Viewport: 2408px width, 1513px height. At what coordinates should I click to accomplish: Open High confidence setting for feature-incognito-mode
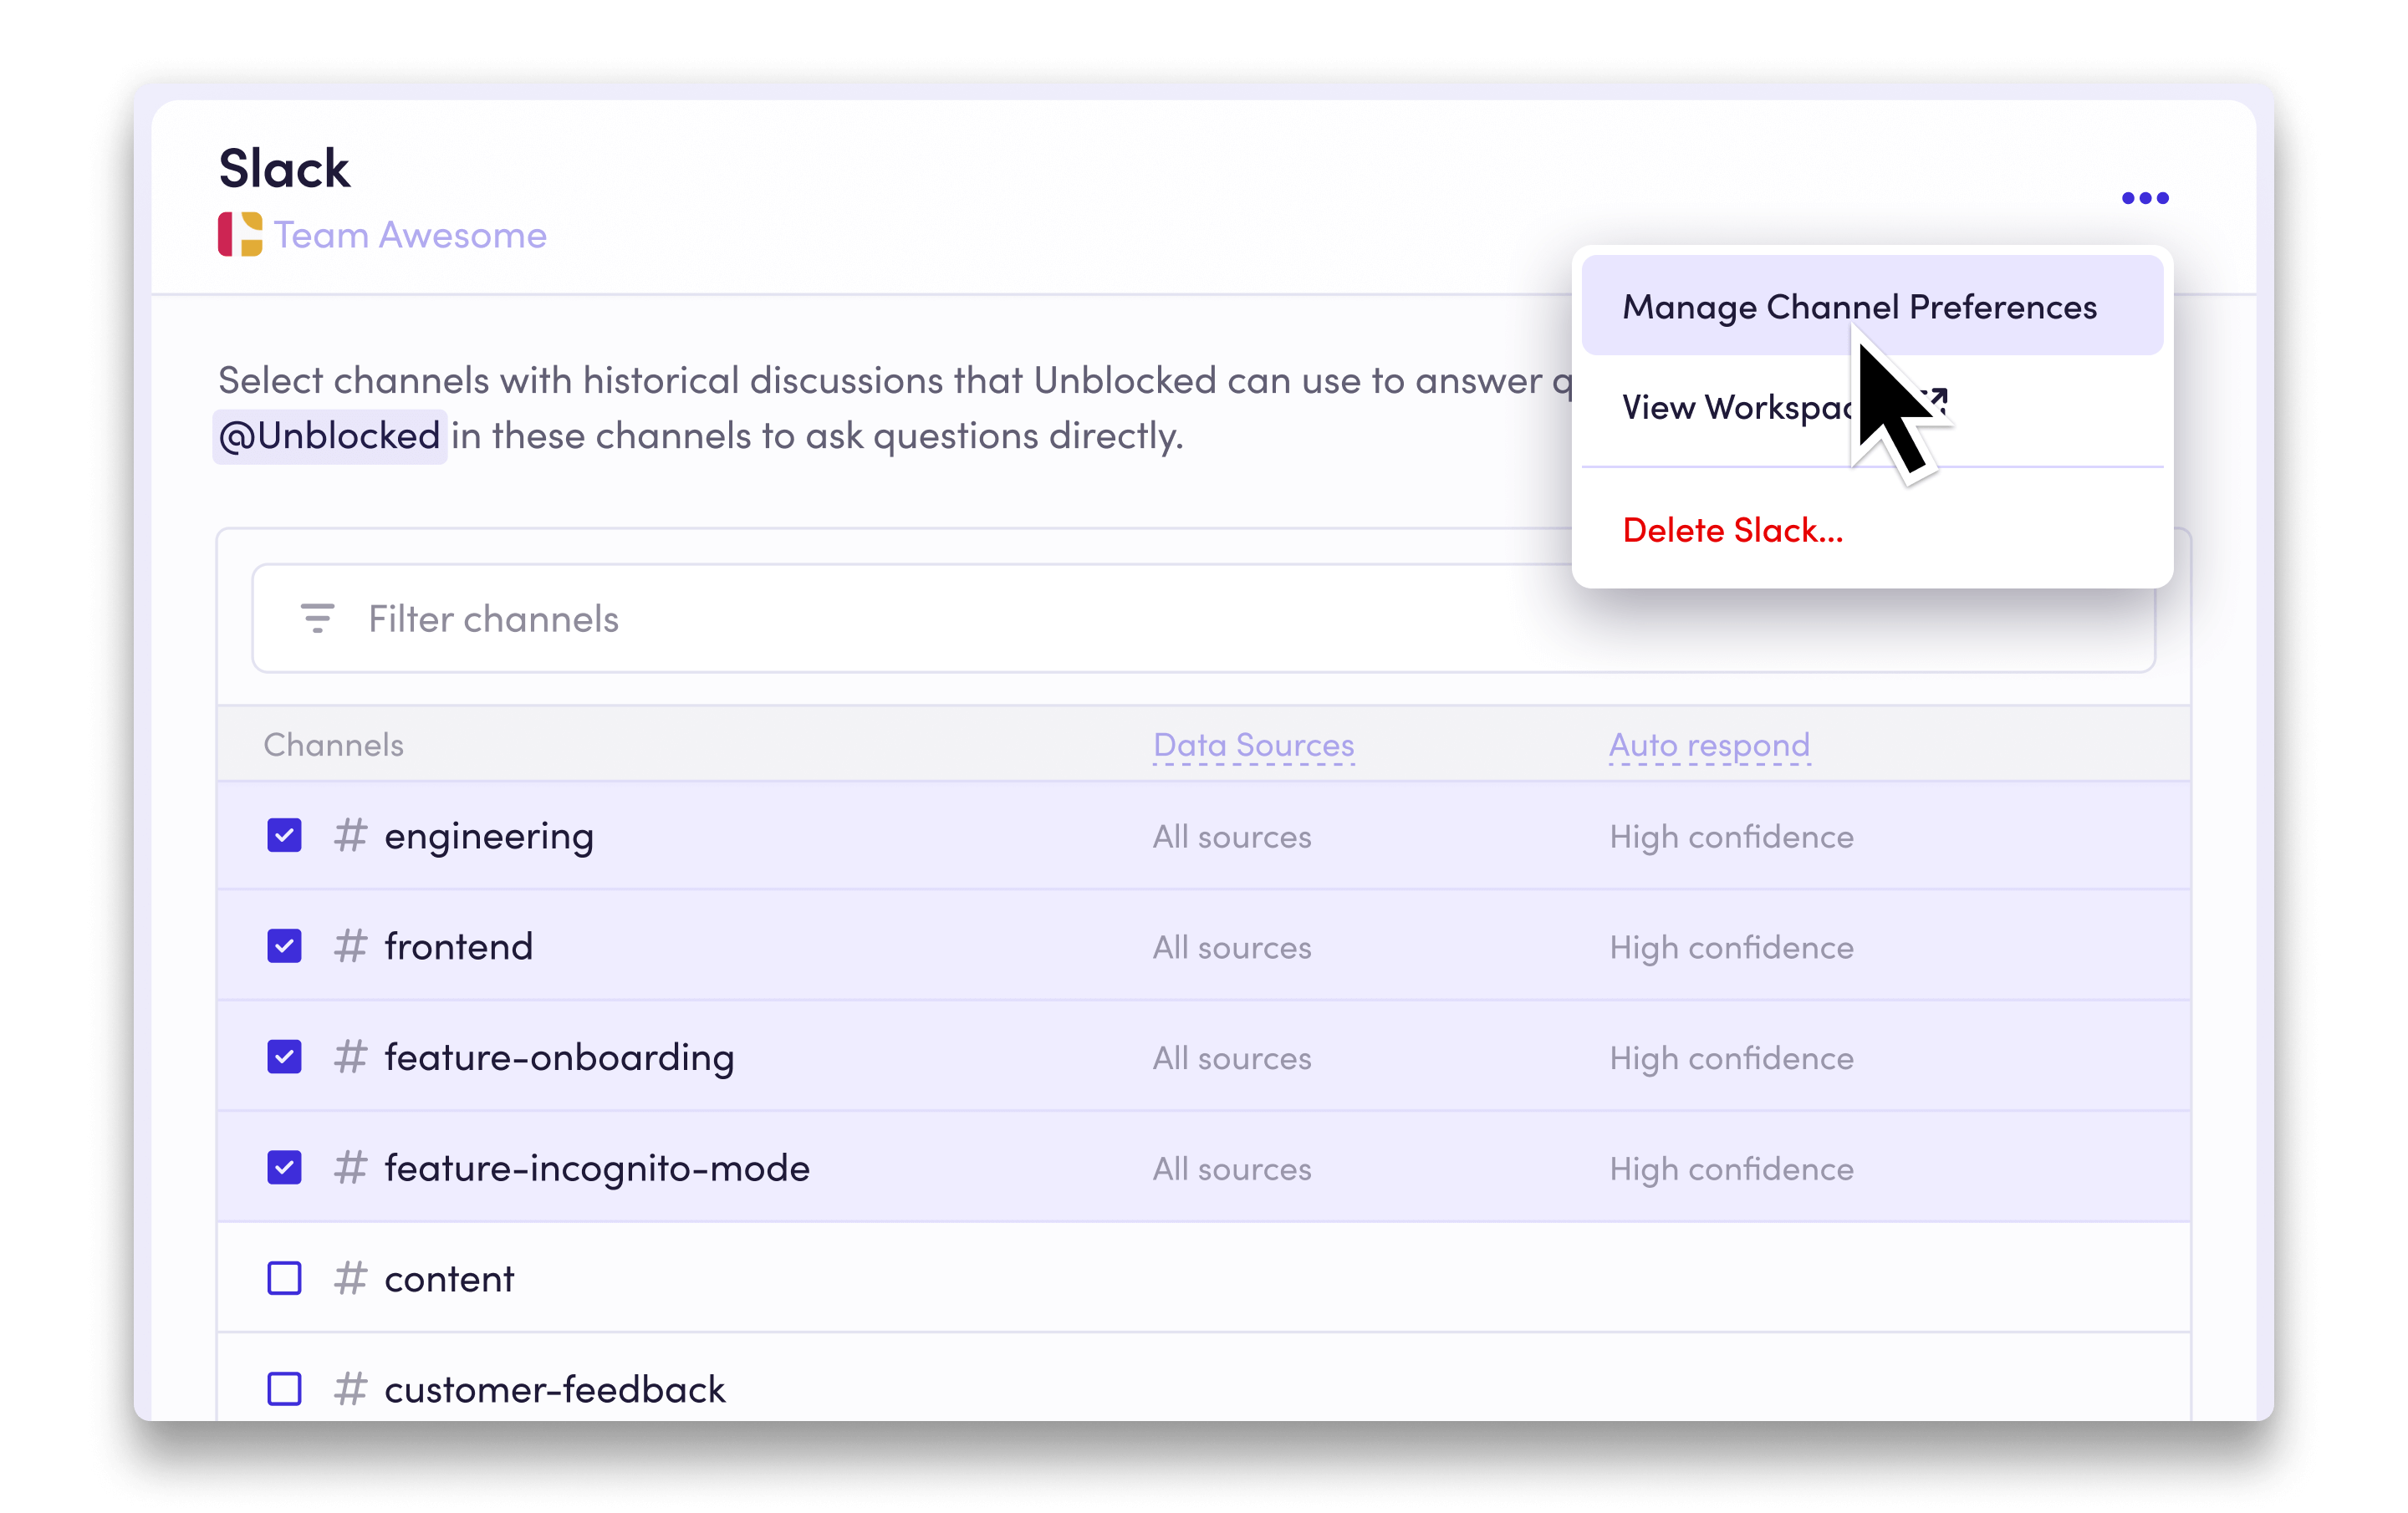[x=1731, y=1170]
